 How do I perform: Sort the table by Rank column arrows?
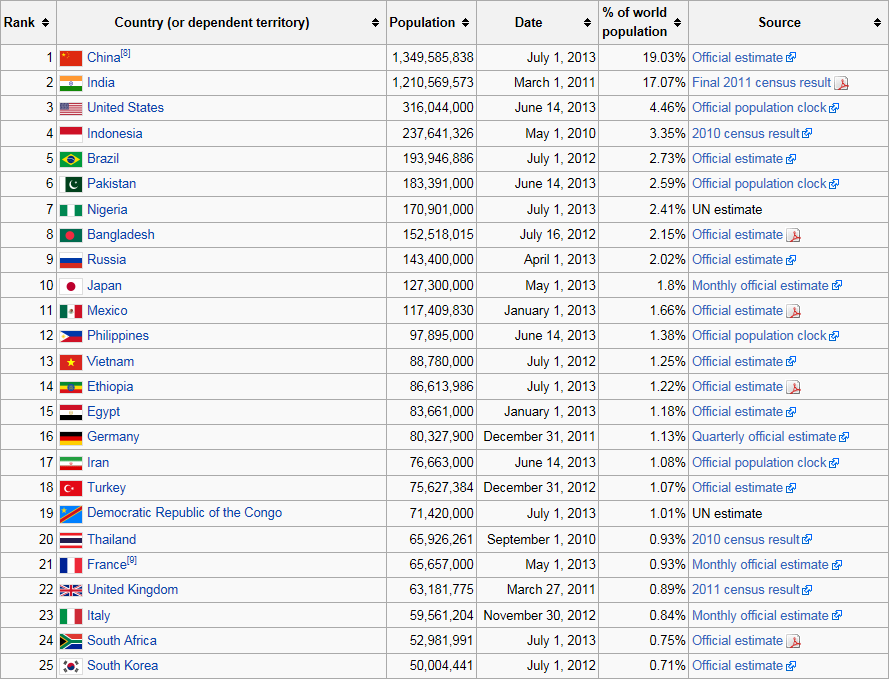47,22
